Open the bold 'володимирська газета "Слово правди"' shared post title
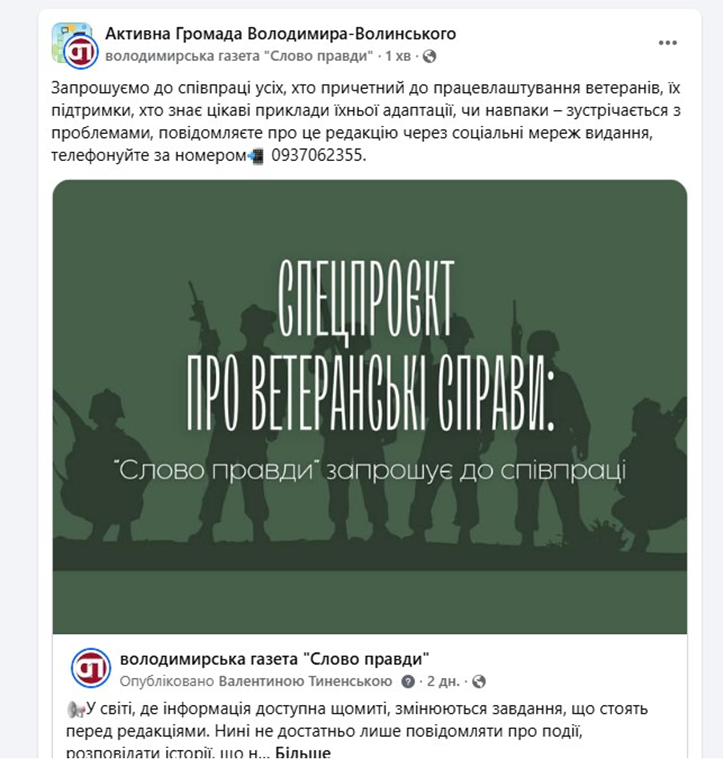 (x=274, y=659)
